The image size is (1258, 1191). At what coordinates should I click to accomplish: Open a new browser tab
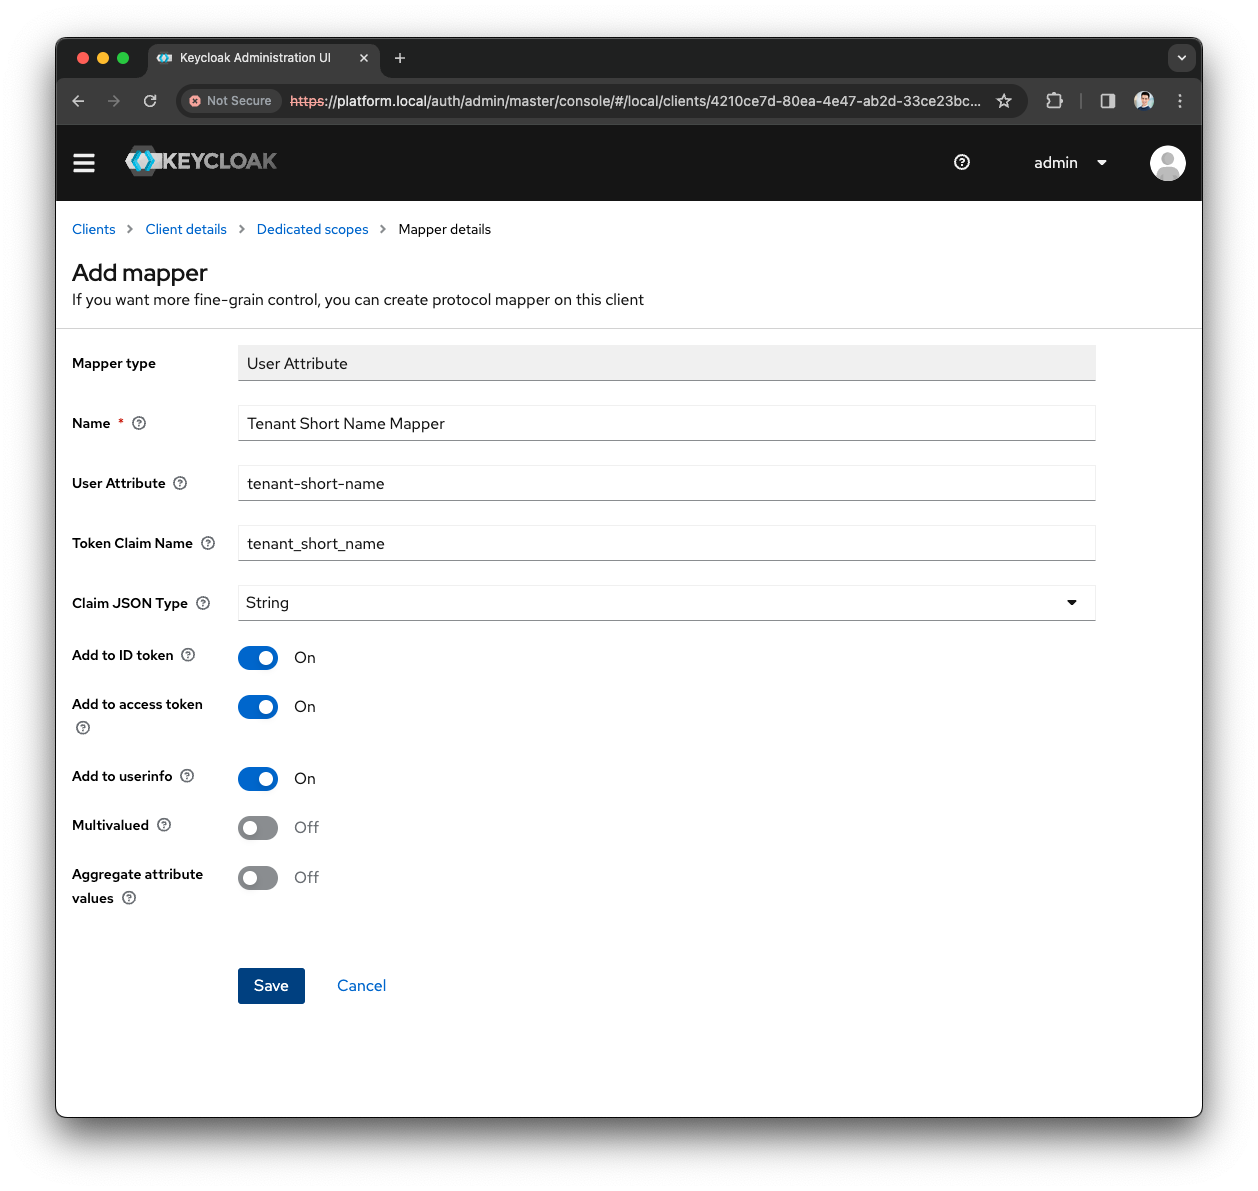[400, 58]
